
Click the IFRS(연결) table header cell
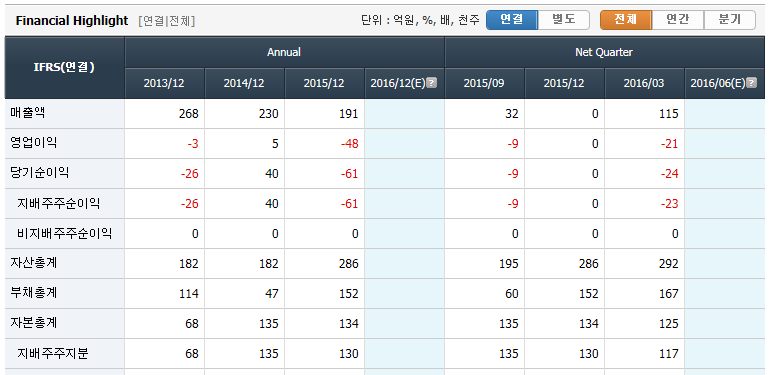pos(64,68)
